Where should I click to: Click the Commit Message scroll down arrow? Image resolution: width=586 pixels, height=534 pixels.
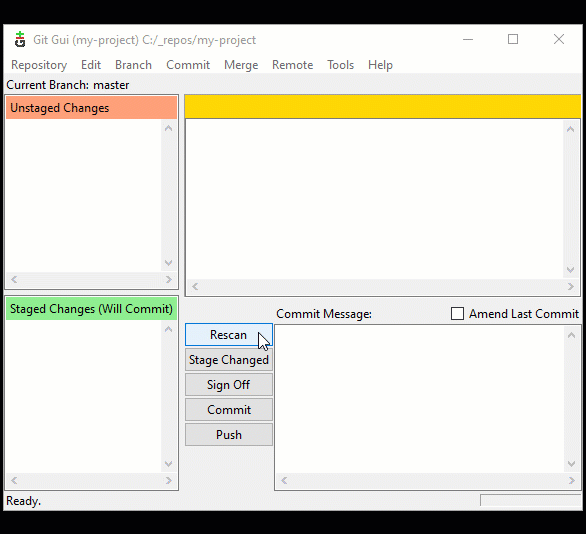(571, 464)
